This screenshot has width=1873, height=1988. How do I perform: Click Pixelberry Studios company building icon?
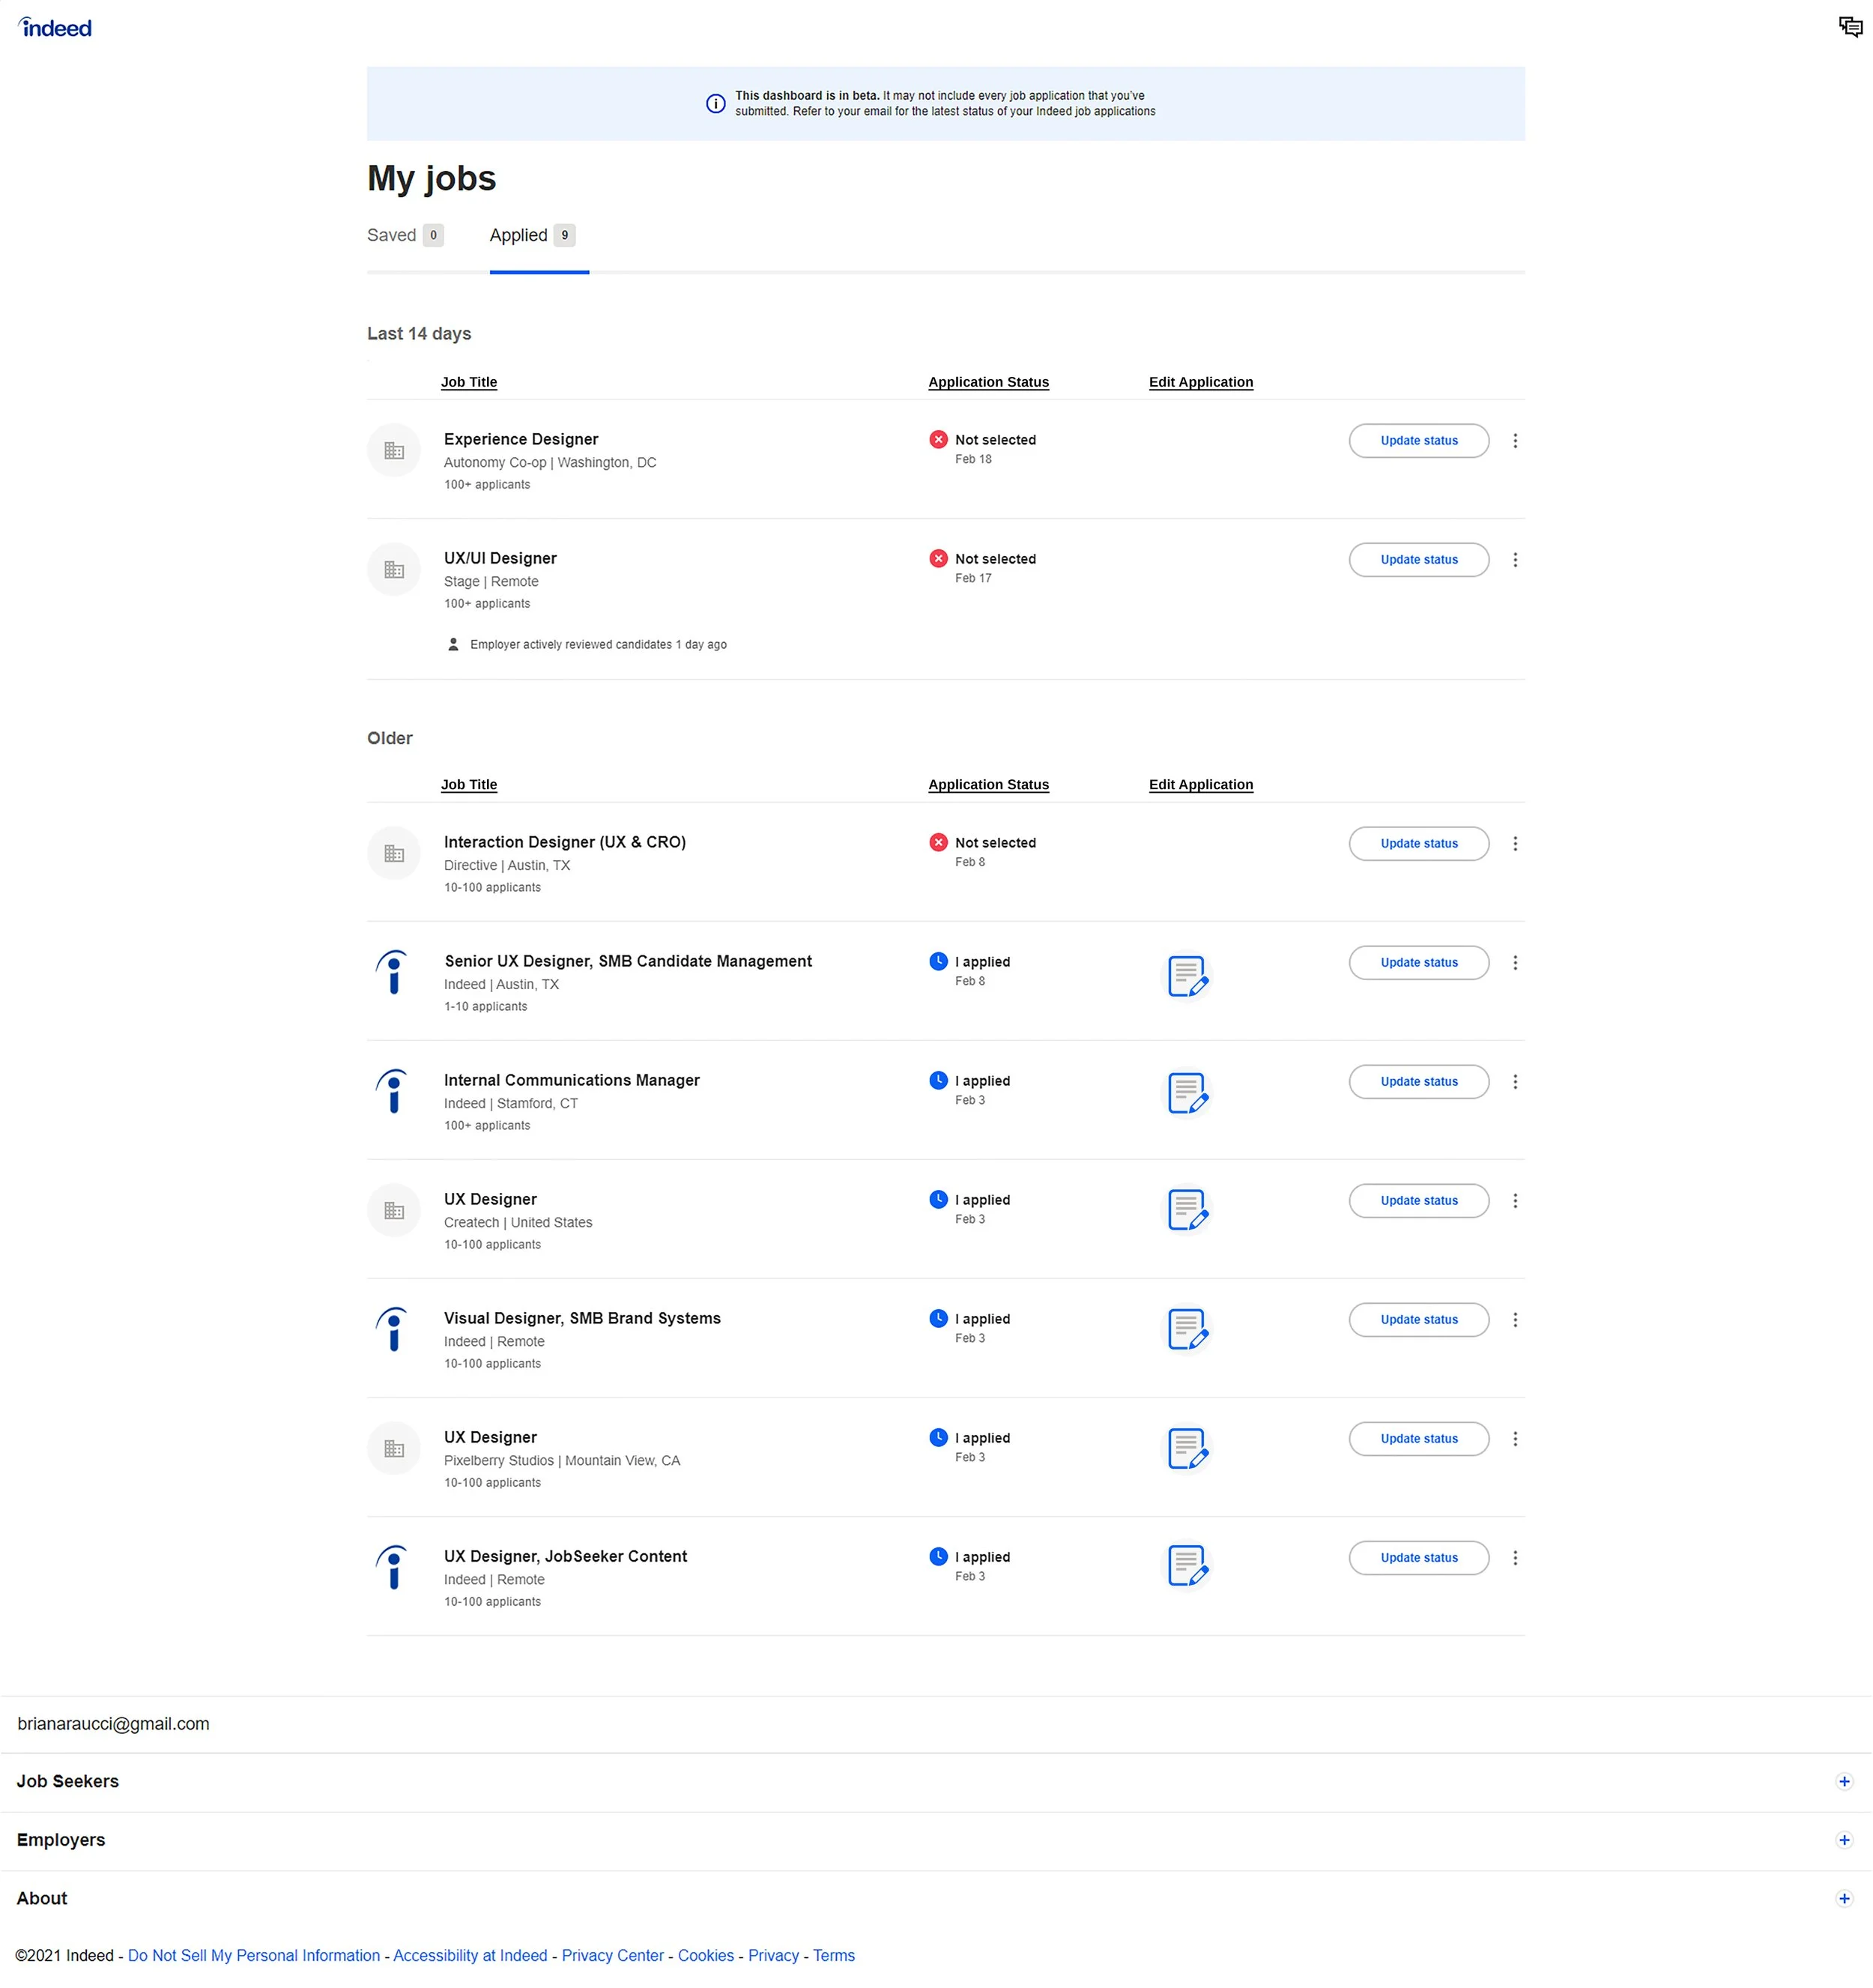(x=394, y=1449)
